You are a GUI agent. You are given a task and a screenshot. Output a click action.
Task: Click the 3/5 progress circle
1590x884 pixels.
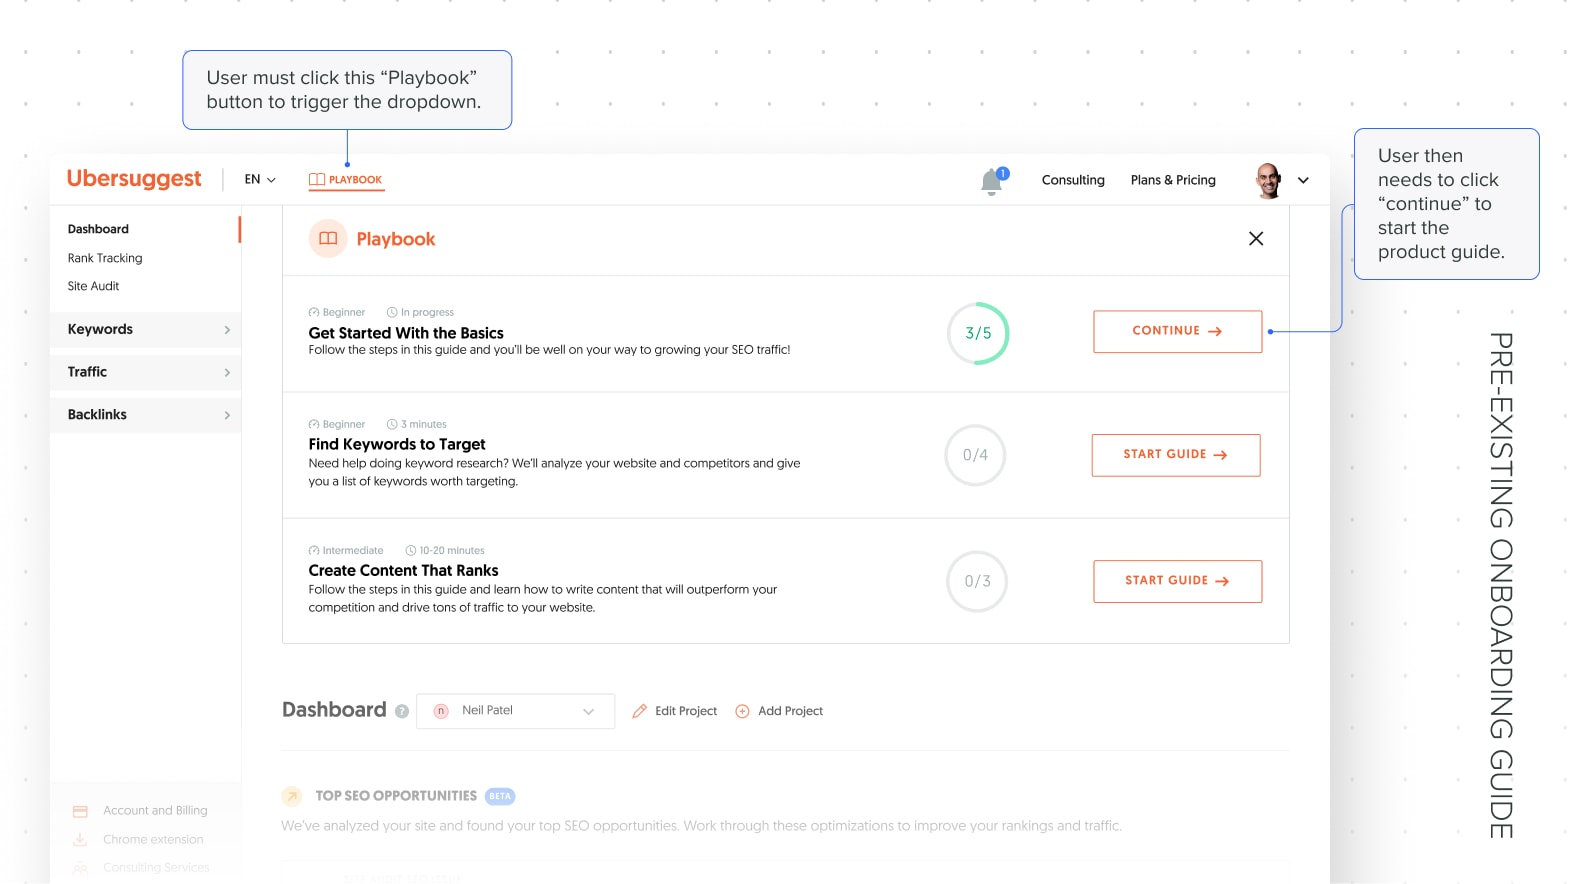[x=978, y=334]
